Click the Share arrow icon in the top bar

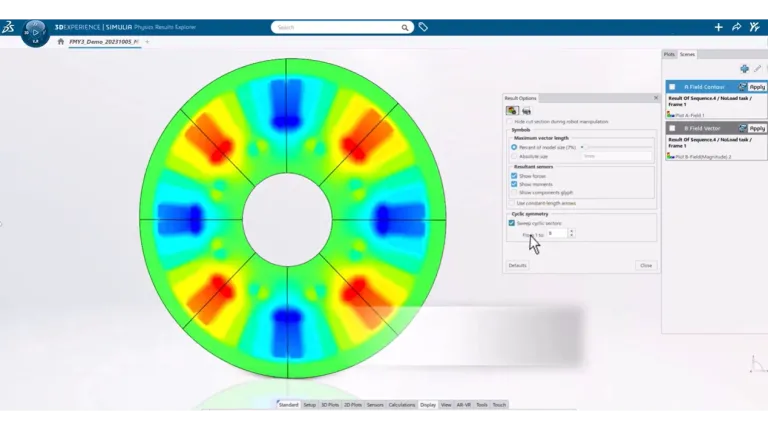[737, 27]
